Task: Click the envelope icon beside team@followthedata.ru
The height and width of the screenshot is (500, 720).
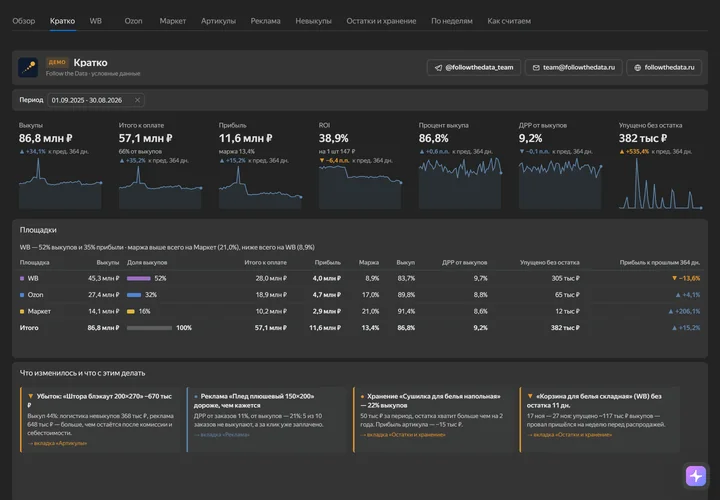Action: 536,67
